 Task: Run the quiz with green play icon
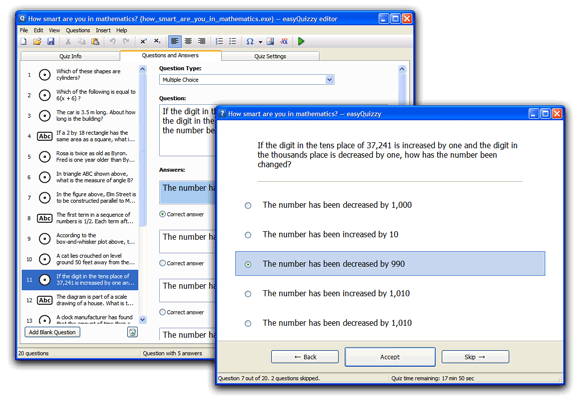(x=301, y=41)
